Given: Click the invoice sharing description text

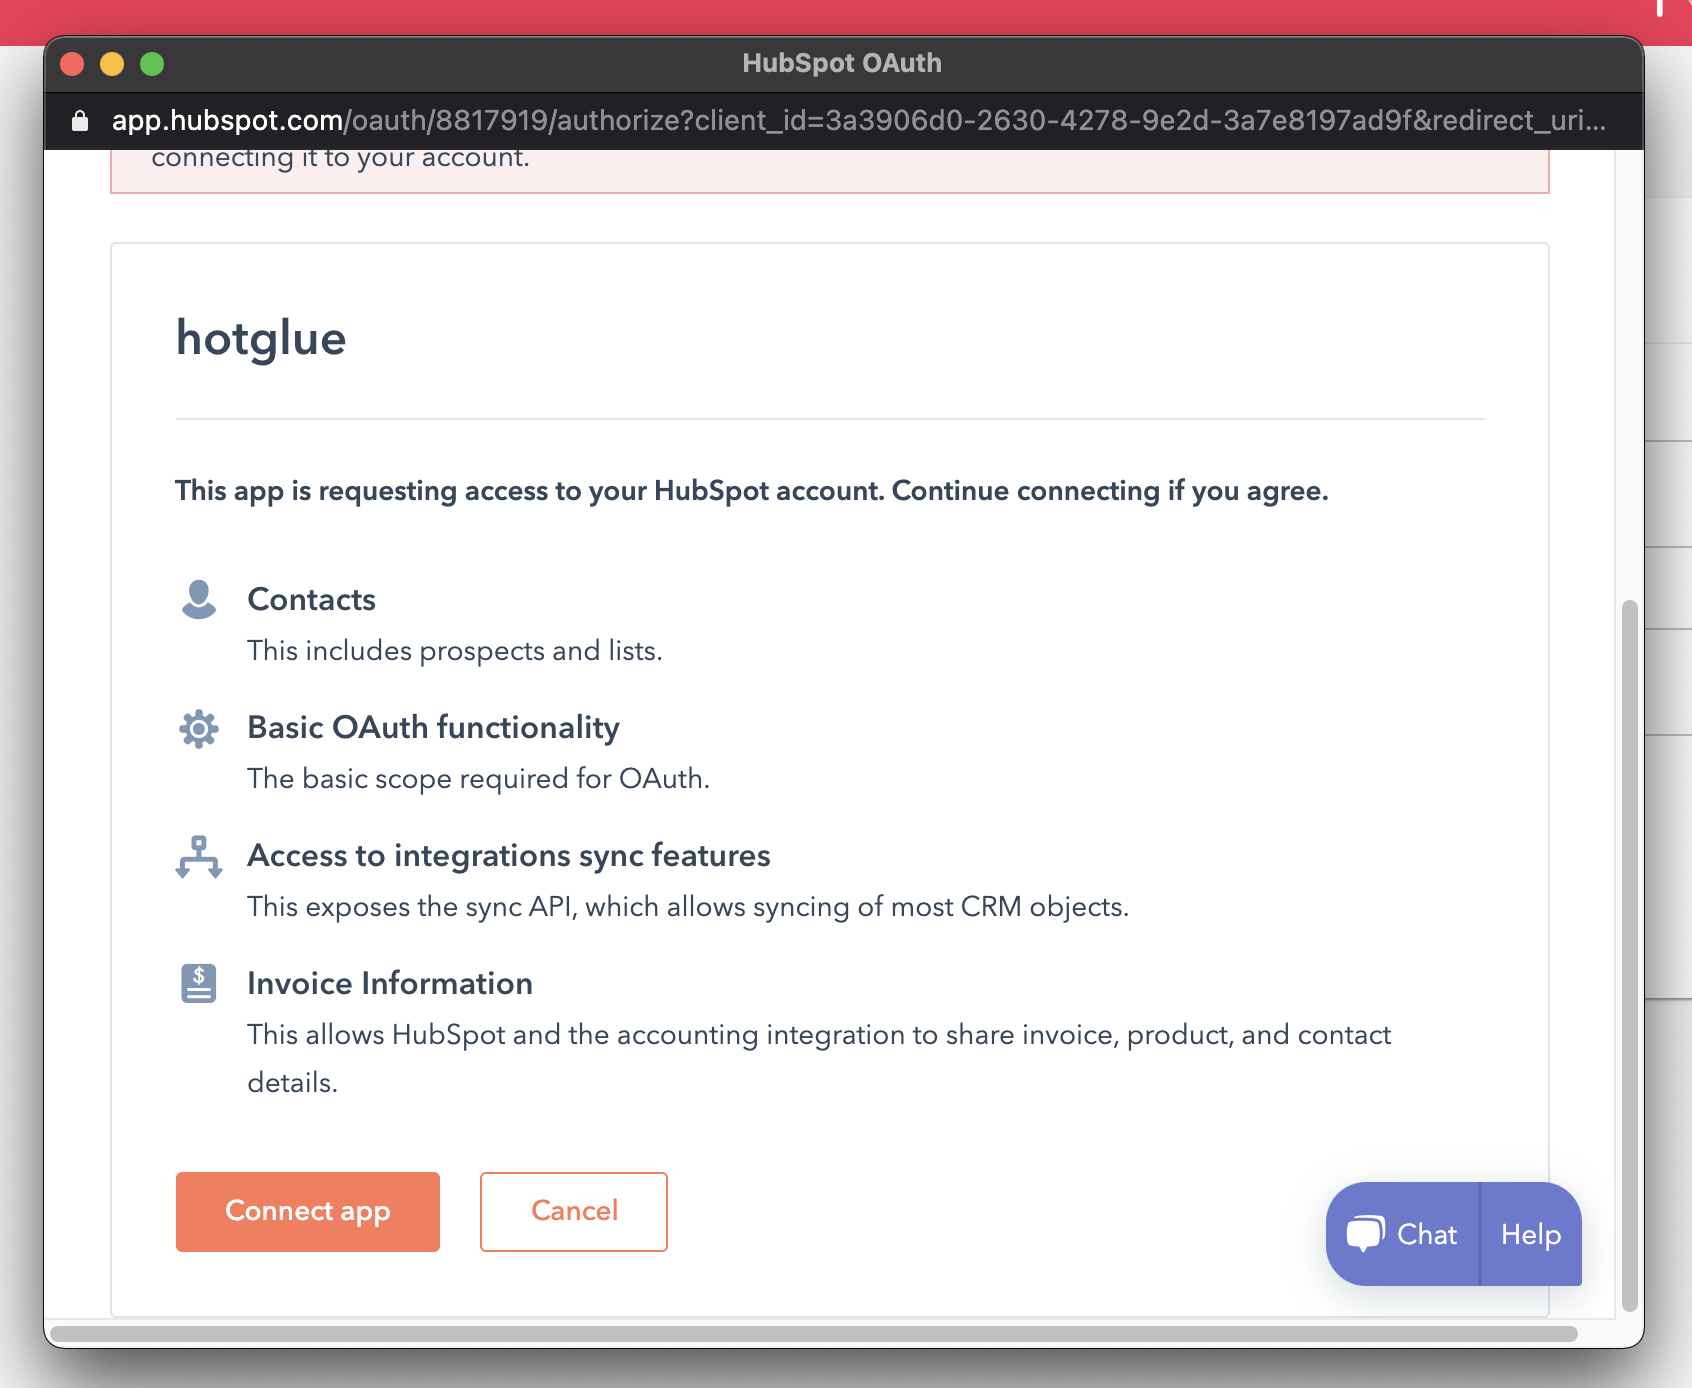Looking at the screenshot, I should (819, 1058).
